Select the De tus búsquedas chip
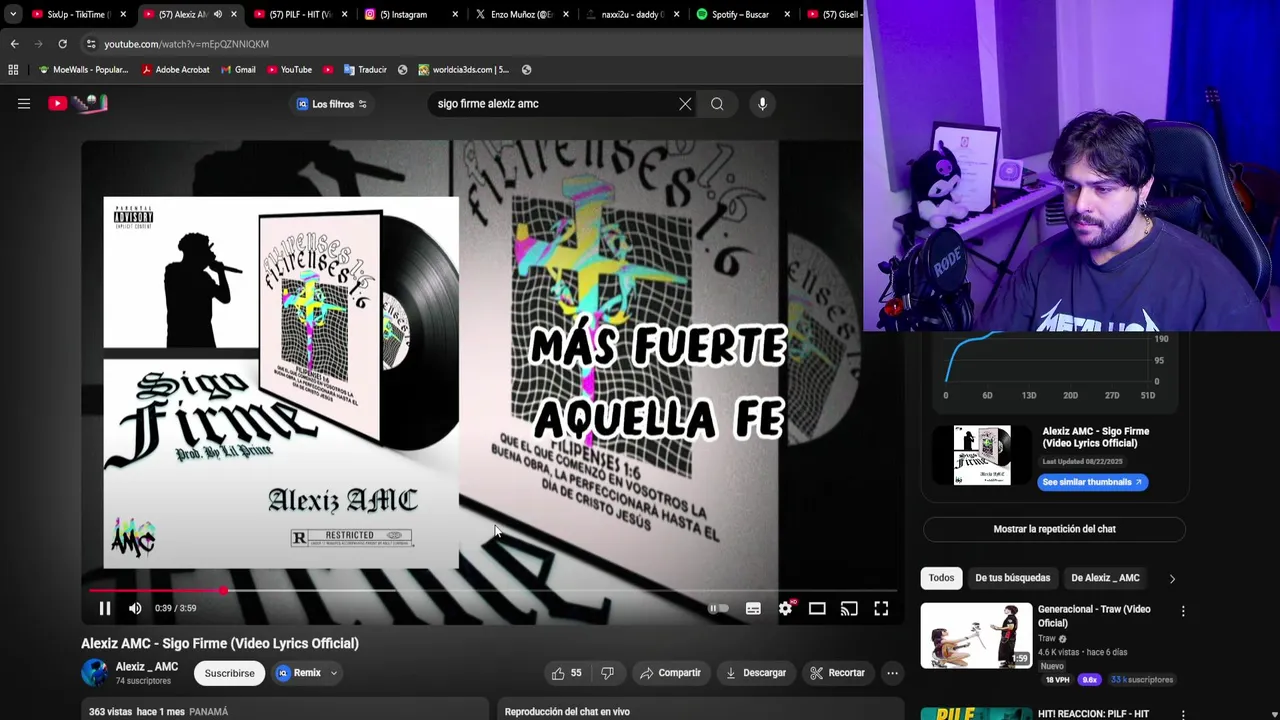 click(1012, 578)
